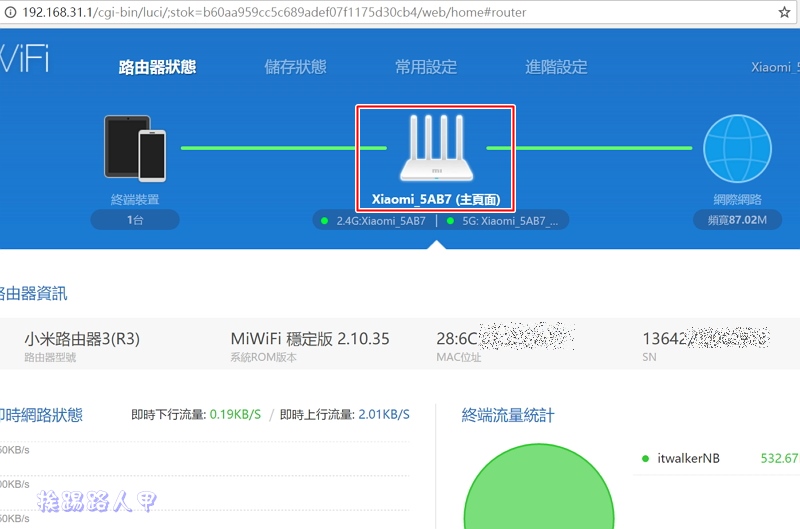Select the Xiaomi_5AB7 (主頁面) label
800x529 pixels.
pos(436,199)
